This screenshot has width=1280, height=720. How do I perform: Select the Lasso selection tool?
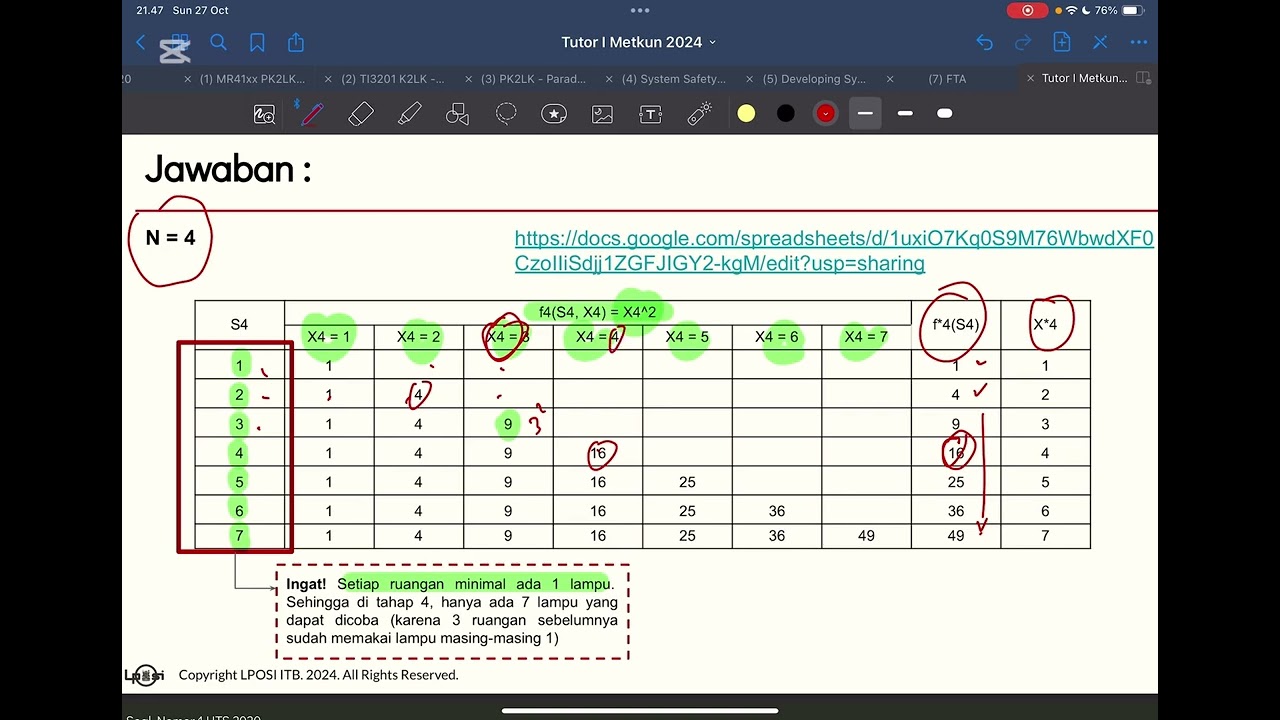[506, 114]
